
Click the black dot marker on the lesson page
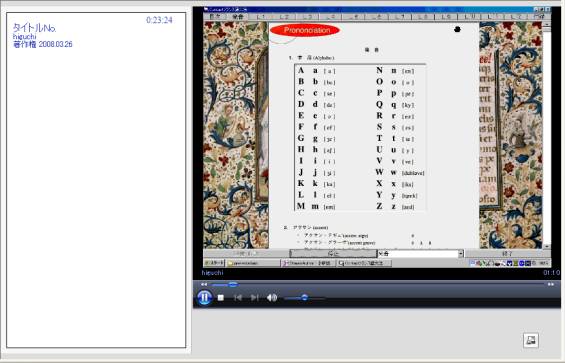(457, 30)
